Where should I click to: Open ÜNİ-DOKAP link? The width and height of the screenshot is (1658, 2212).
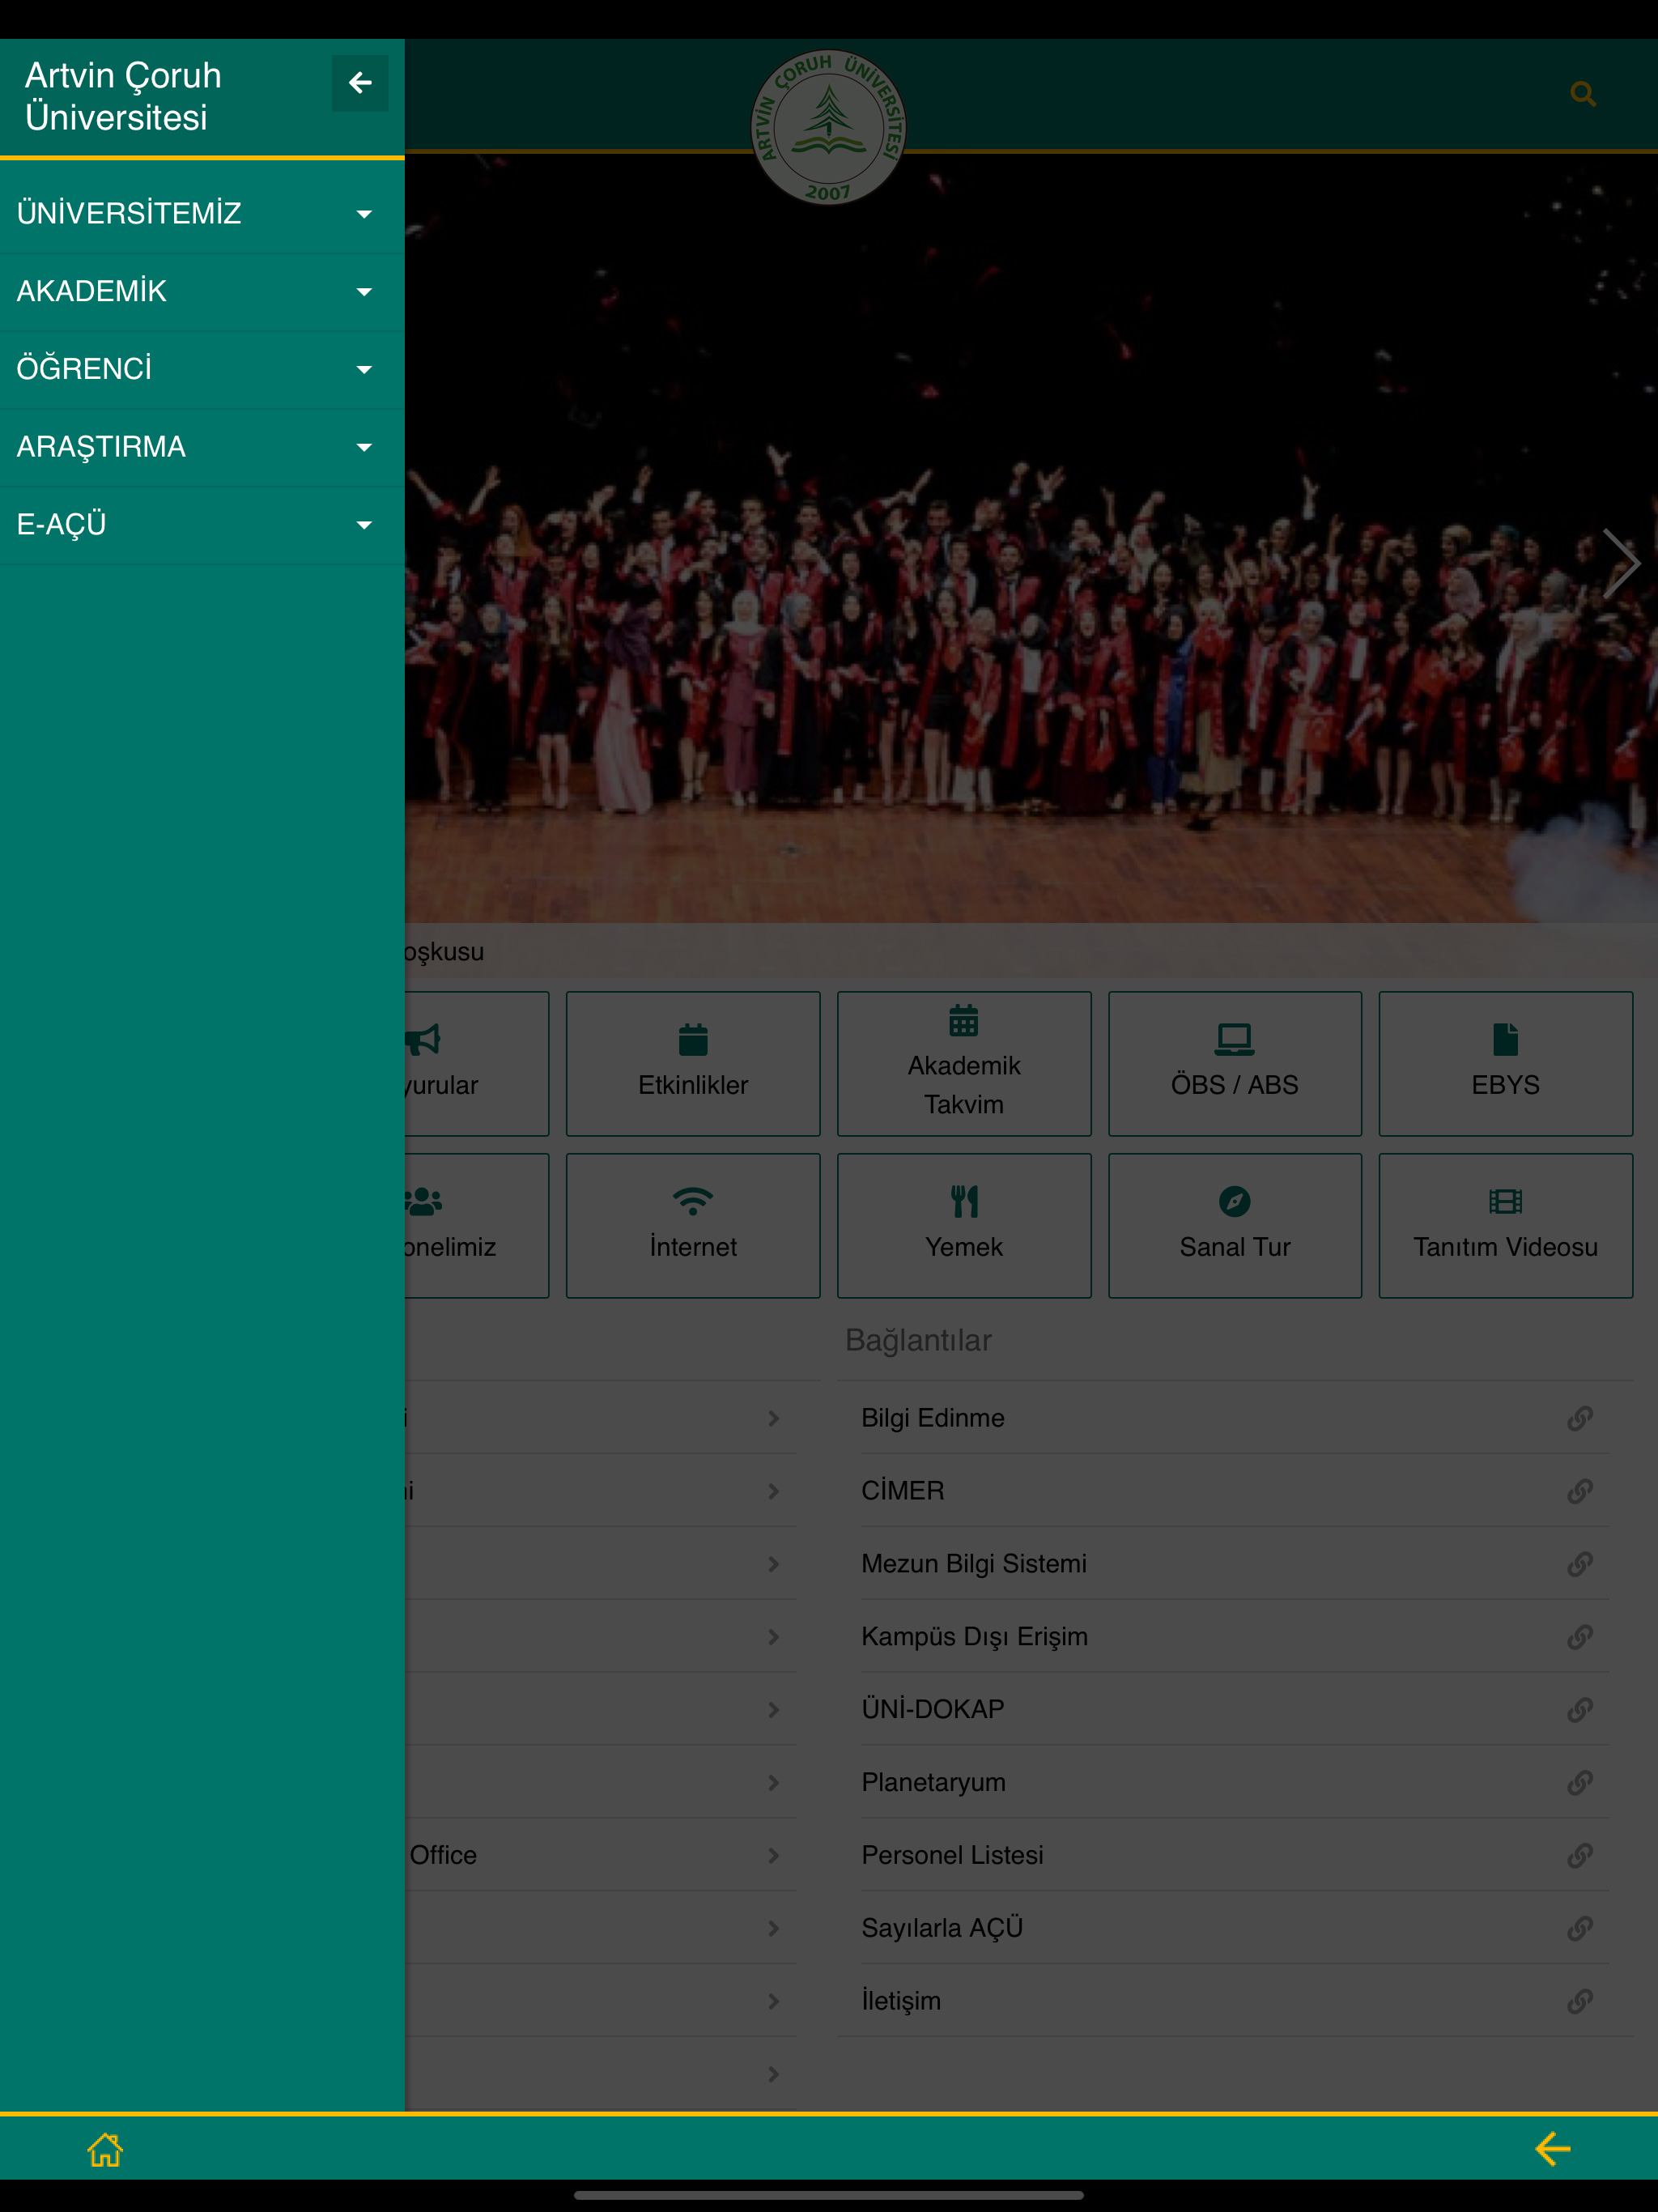pos(1234,1710)
